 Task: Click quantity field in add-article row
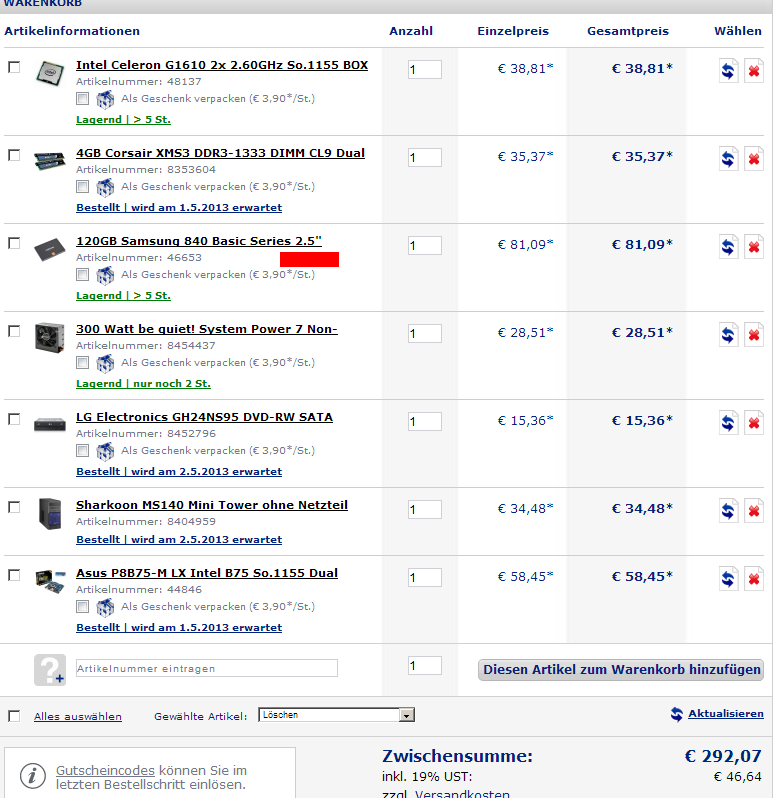(424, 666)
